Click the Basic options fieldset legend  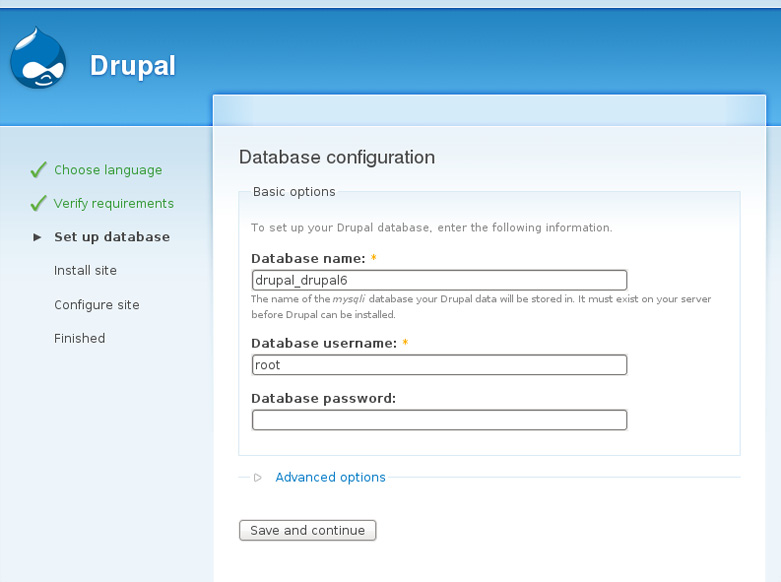294,191
